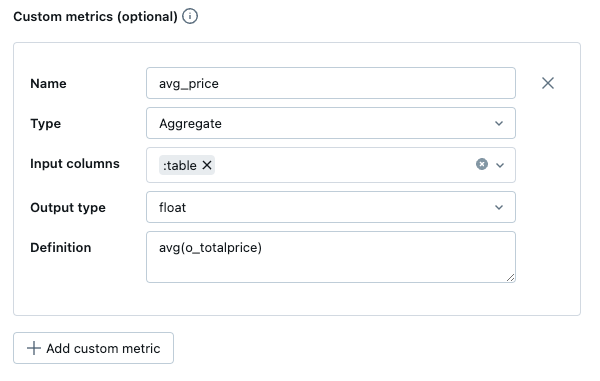This screenshot has width=600, height=381.
Task: Clear all selected input columns
Action: [482, 164]
